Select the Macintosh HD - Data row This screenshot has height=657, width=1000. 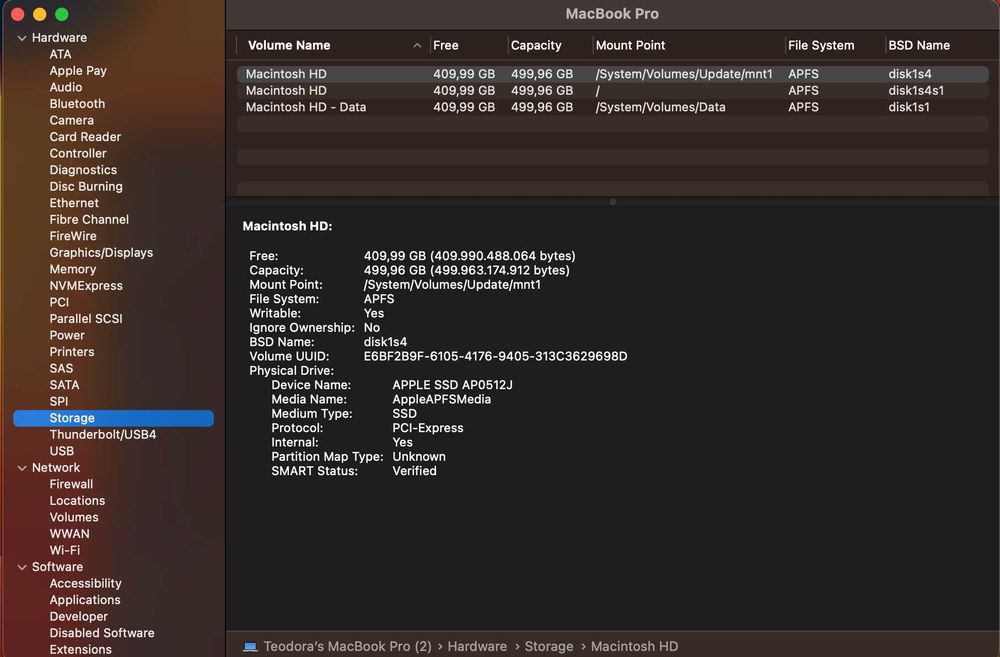(612, 107)
